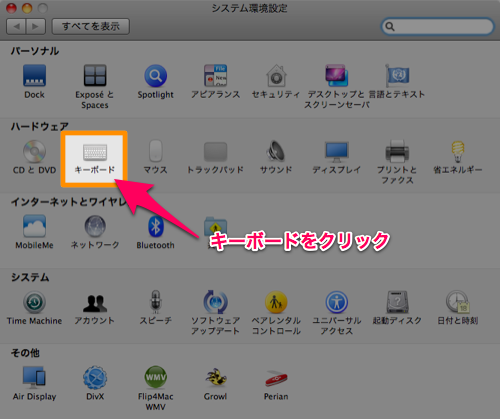
Task: Click the キーボード (Keyboard) icon
Action: [95, 152]
